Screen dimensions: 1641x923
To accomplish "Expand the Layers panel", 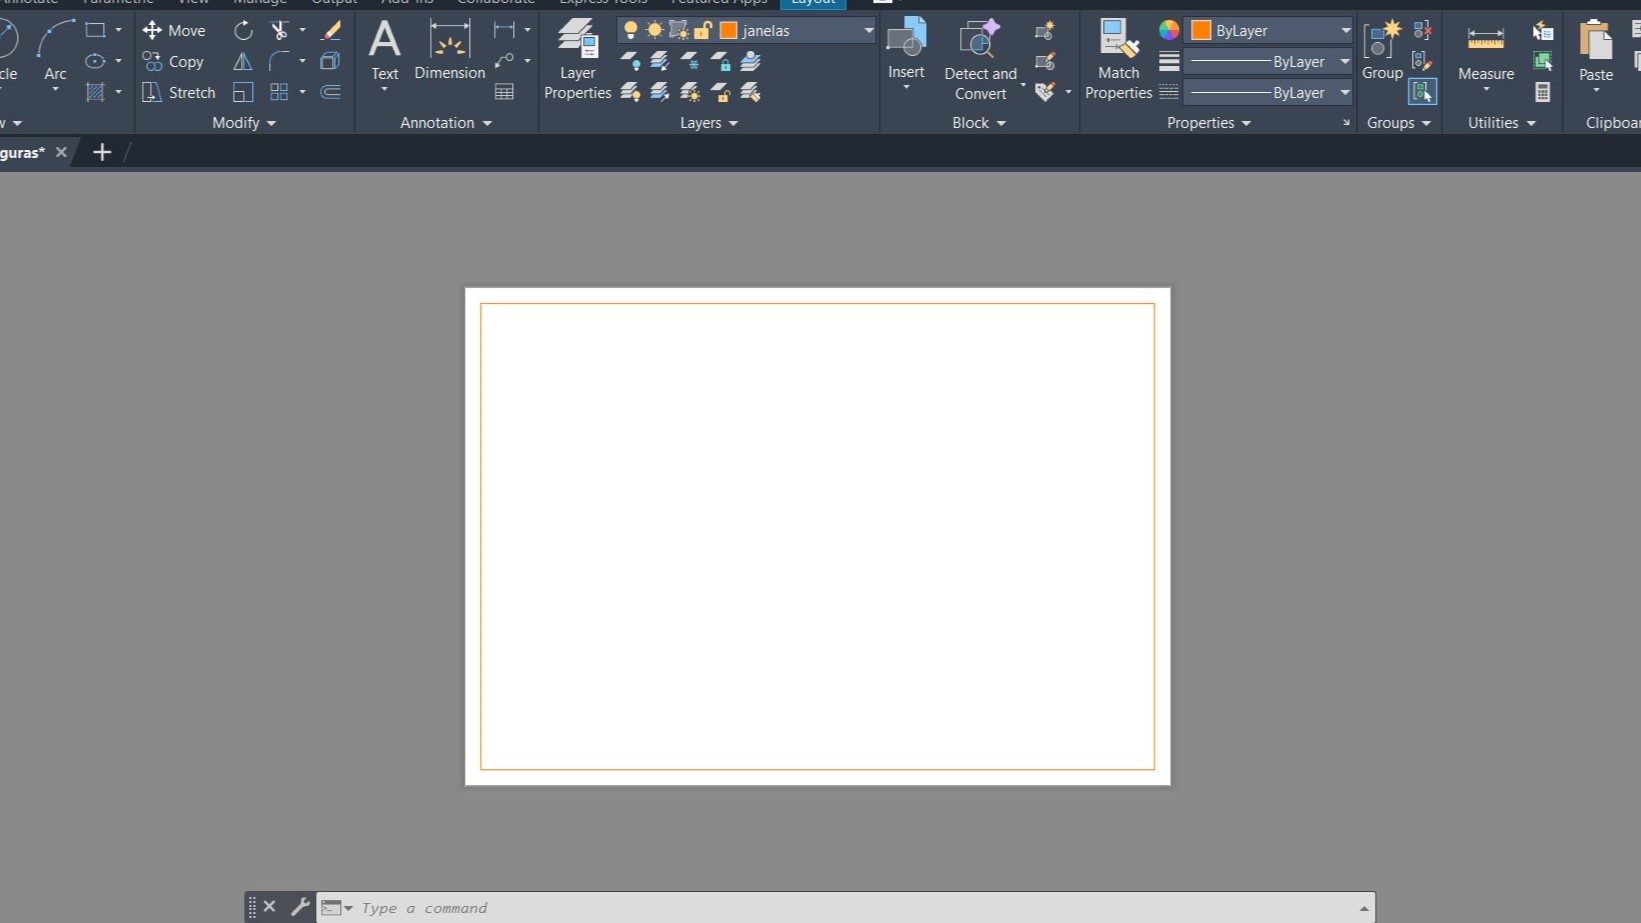I will click(709, 122).
